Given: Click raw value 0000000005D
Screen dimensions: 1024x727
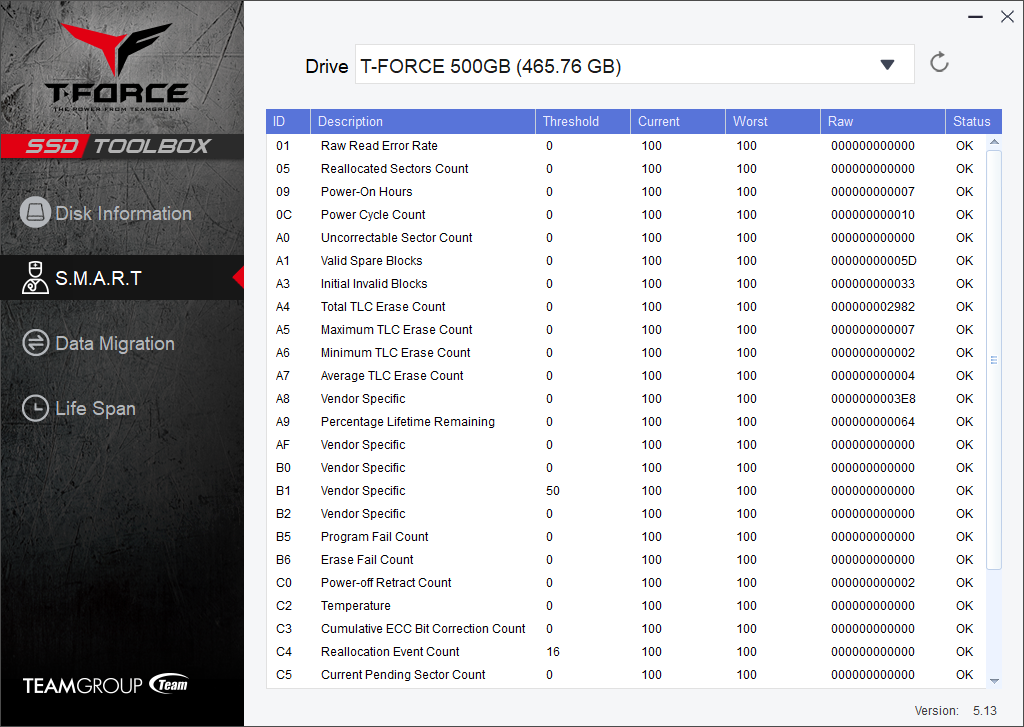Looking at the screenshot, I should pyautogui.click(x=874, y=261).
